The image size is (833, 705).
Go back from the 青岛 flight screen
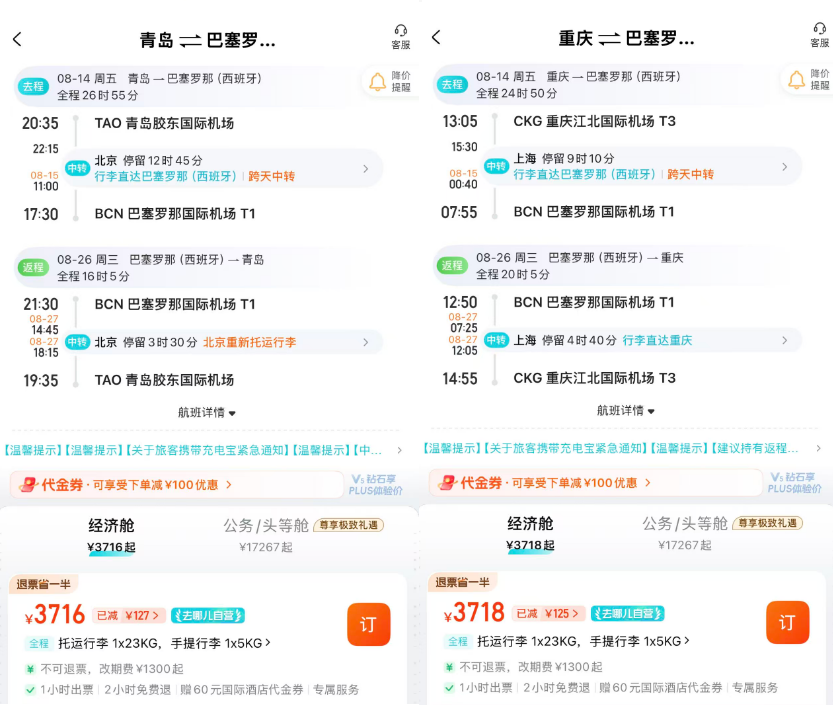point(17,39)
